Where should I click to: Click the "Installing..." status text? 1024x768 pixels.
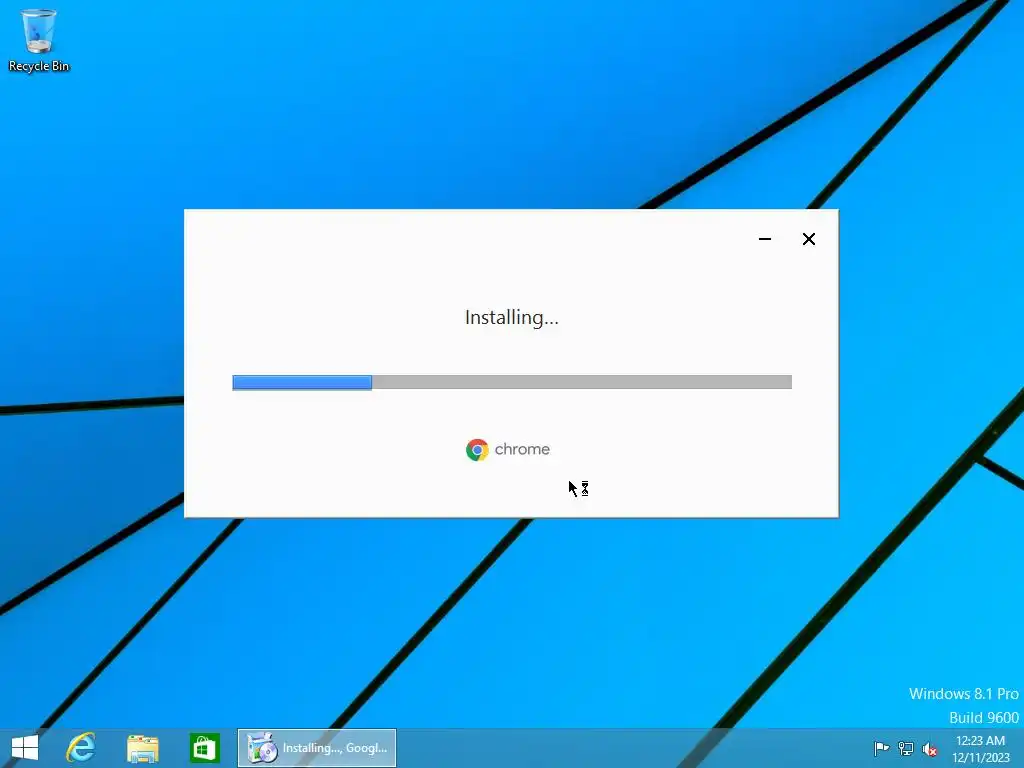(512, 318)
